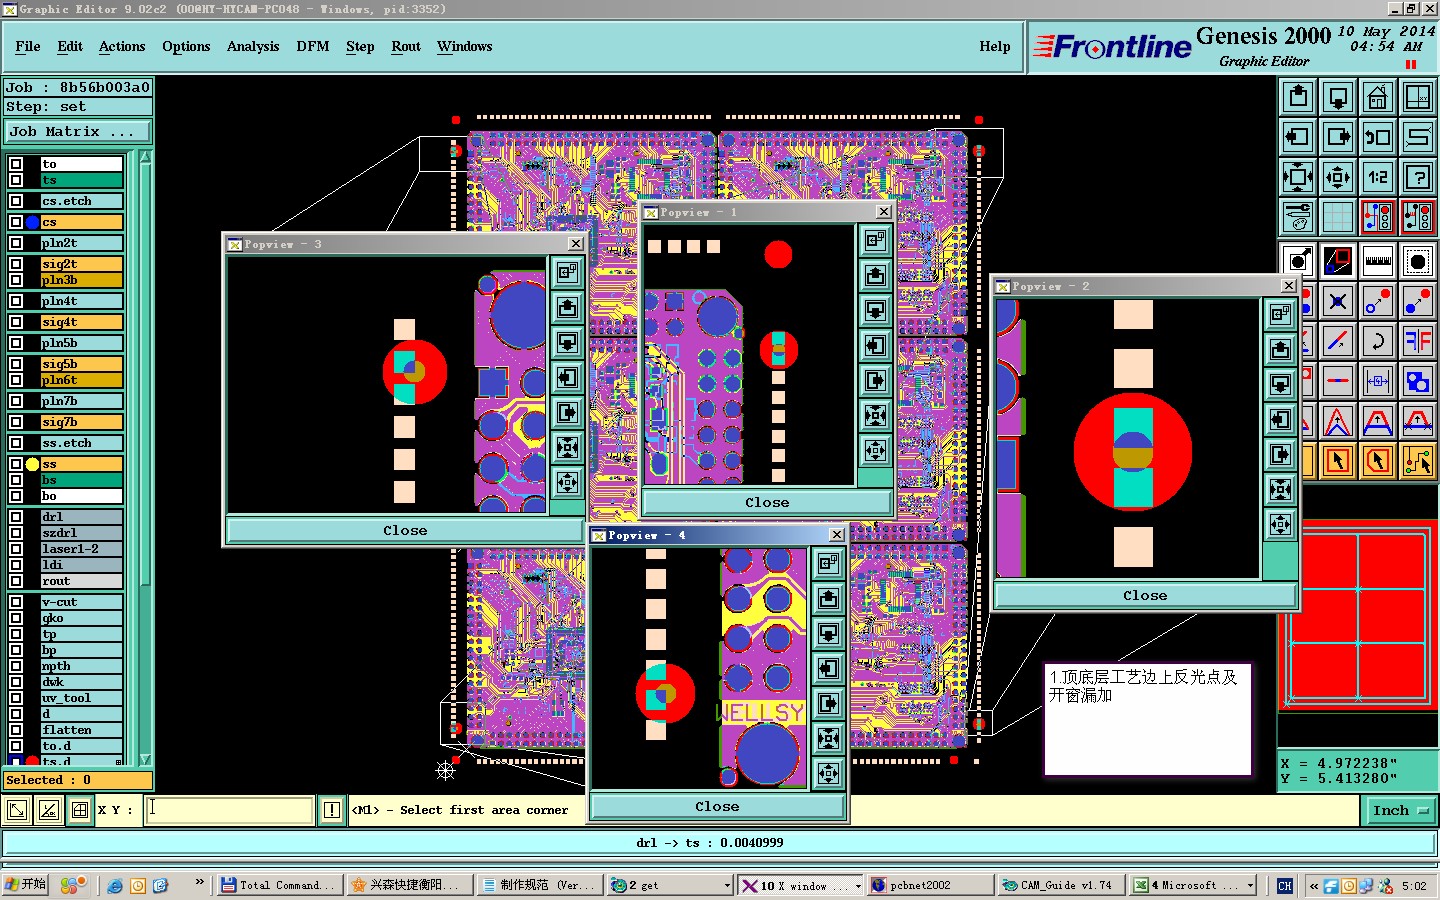Select the undo previous view icon
1440x900 pixels.
(1378, 137)
